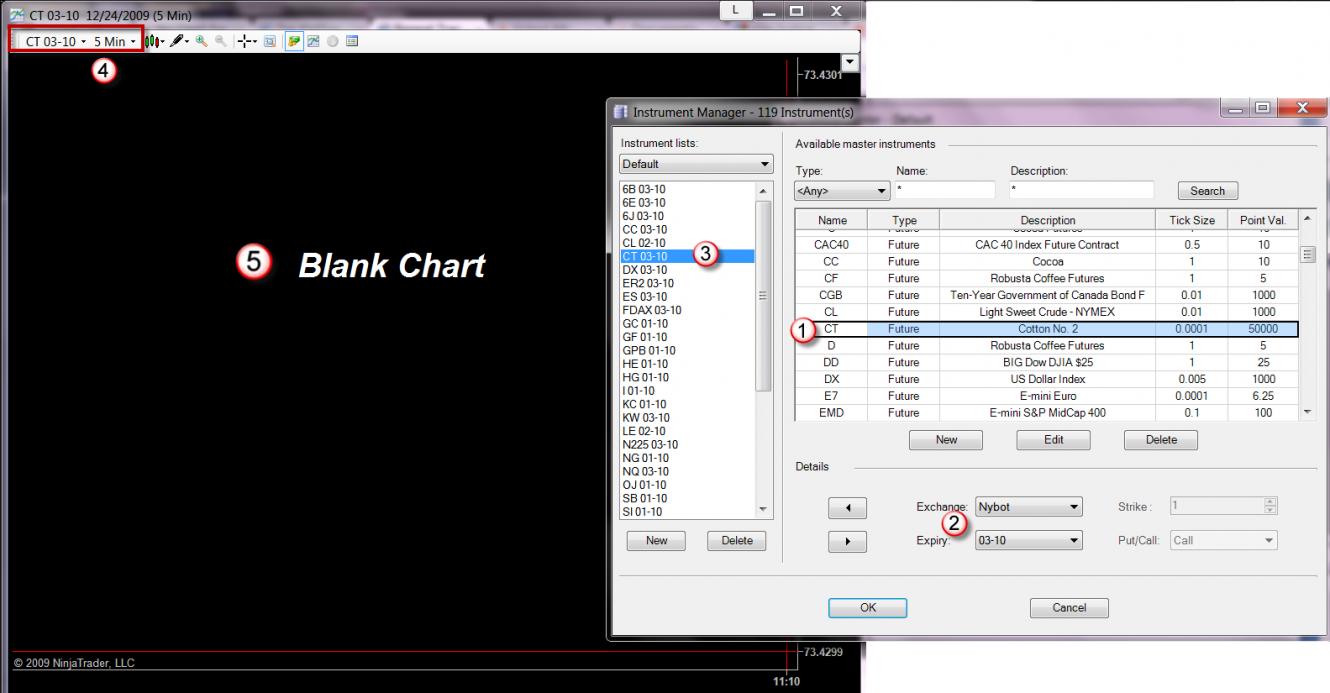
Task: Click New button under instrument list
Action: click(656, 540)
